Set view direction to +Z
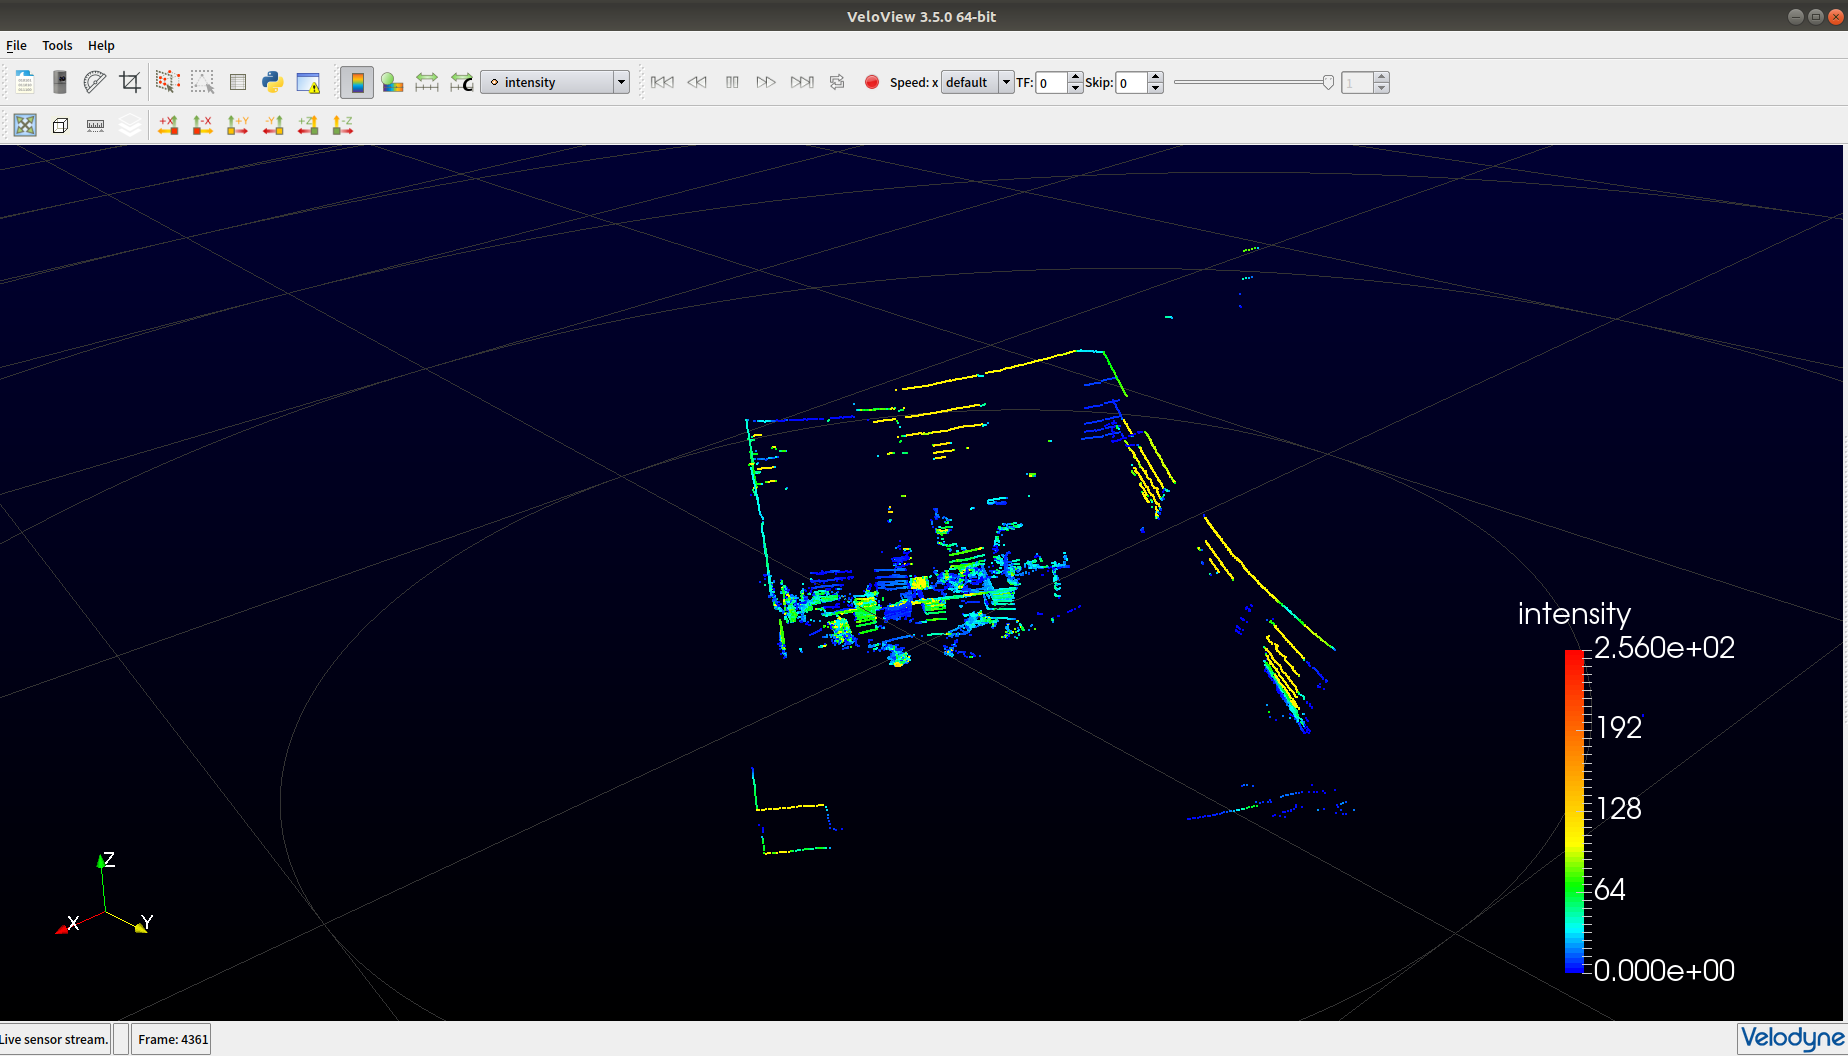Viewport: 1848px width, 1056px height. click(308, 125)
